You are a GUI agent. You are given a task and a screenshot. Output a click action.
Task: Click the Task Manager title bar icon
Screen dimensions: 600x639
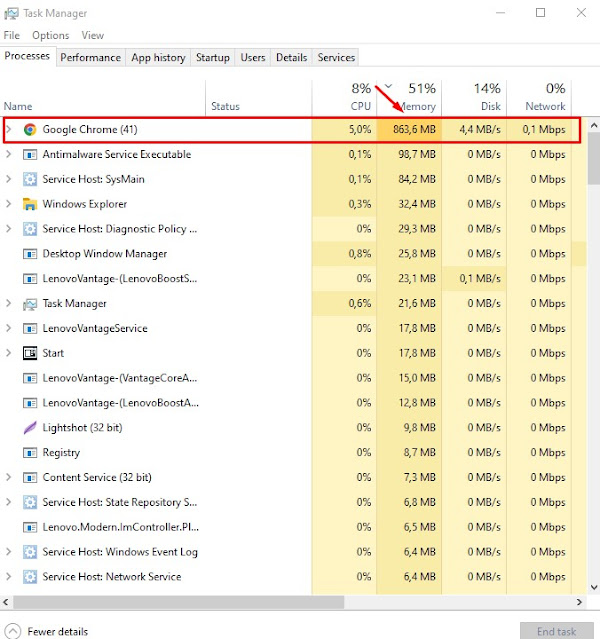pyautogui.click(x=11, y=13)
